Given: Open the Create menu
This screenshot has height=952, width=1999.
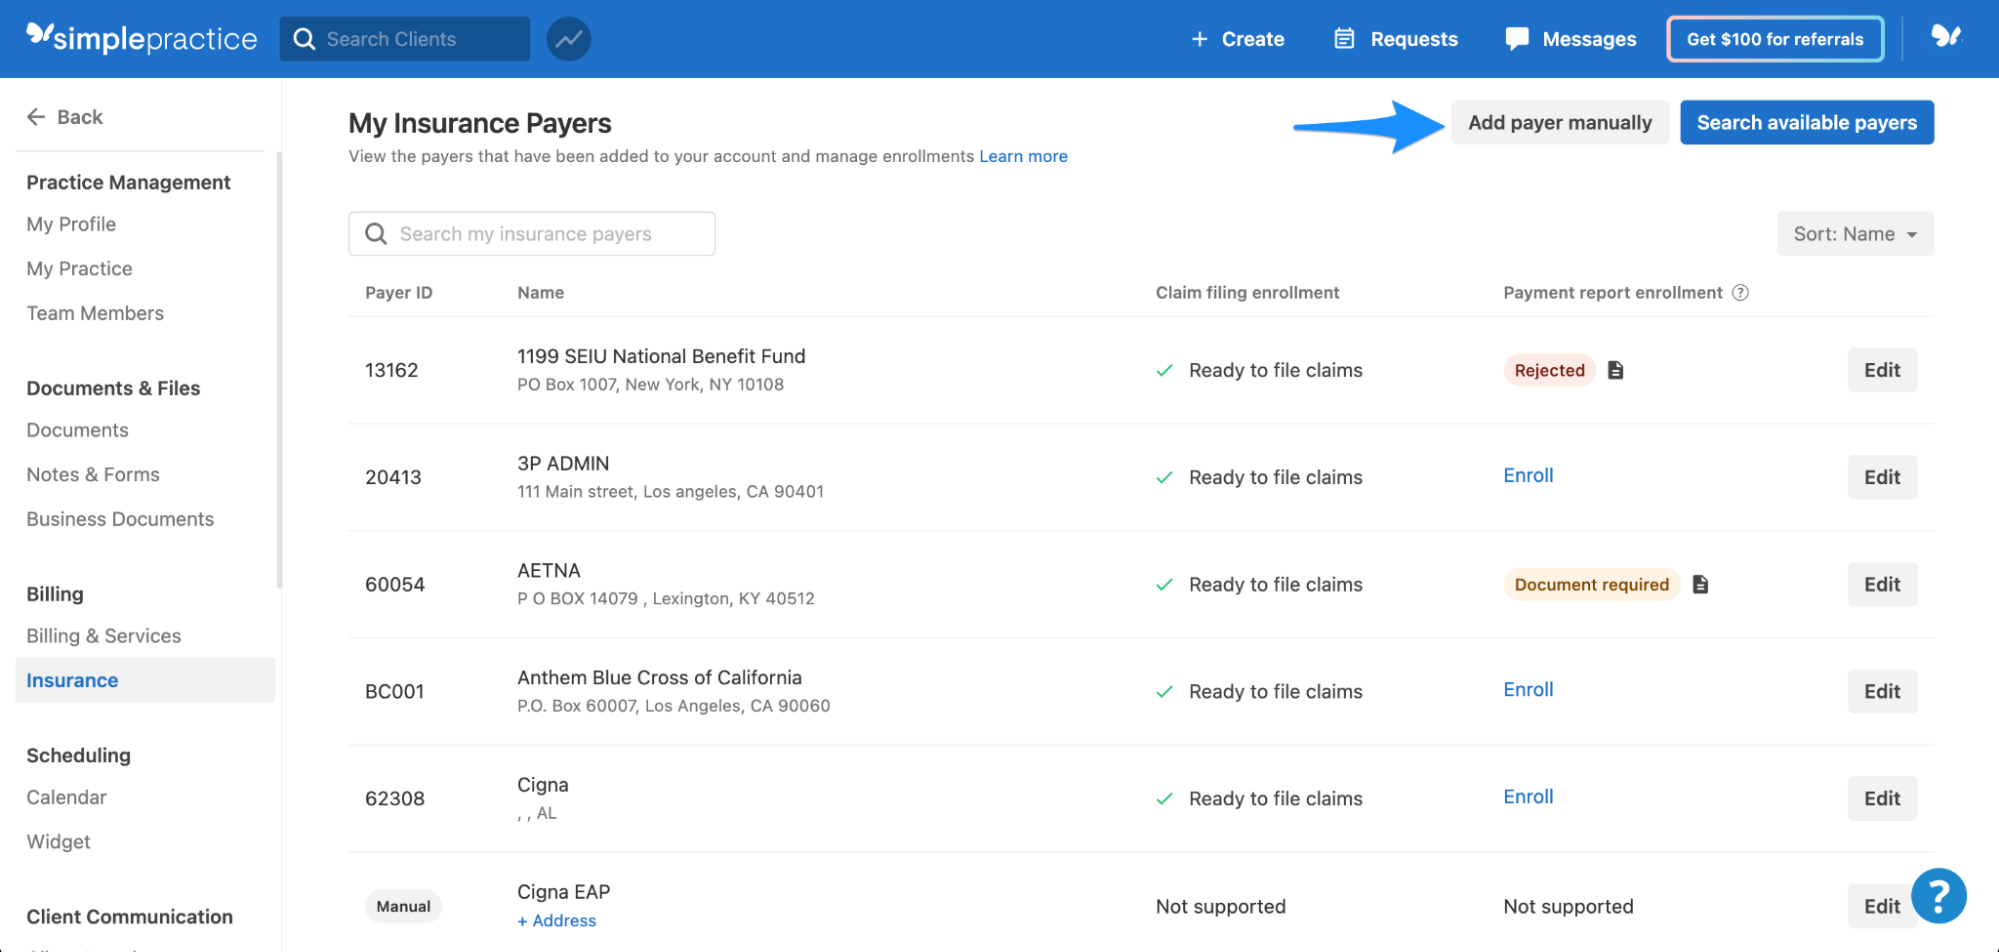Looking at the screenshot, I should click(1237, 39).
